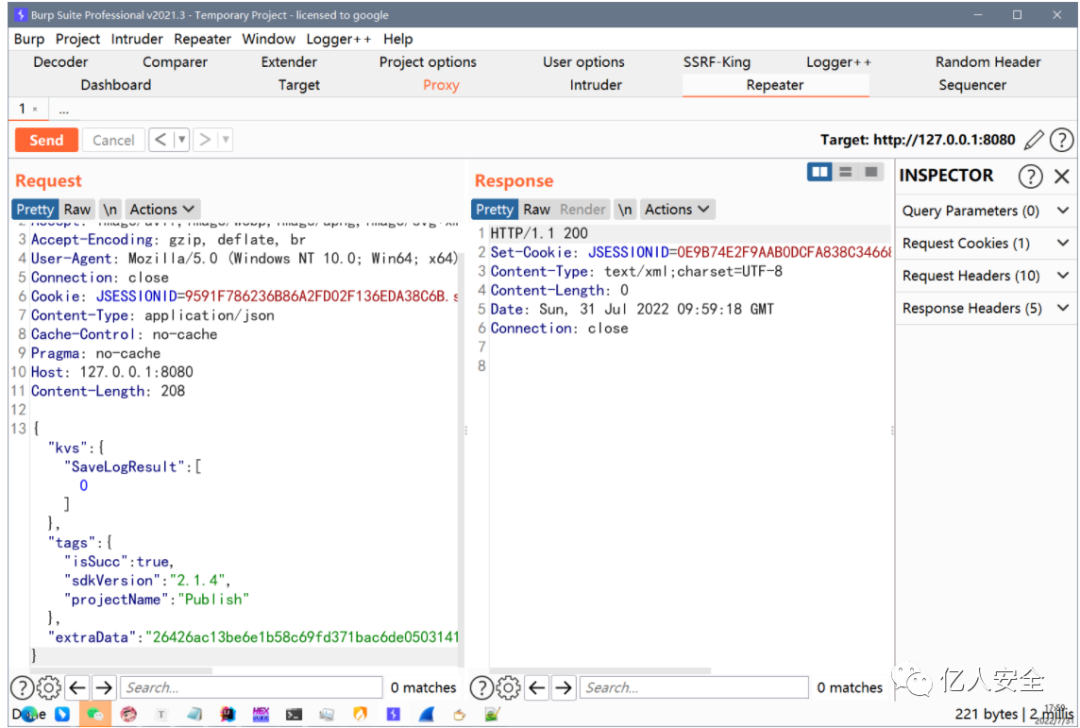The width and height of the screenshot is (1080, 728).
Task: Click the Cancel request button
Action: [x=114, y=141]
